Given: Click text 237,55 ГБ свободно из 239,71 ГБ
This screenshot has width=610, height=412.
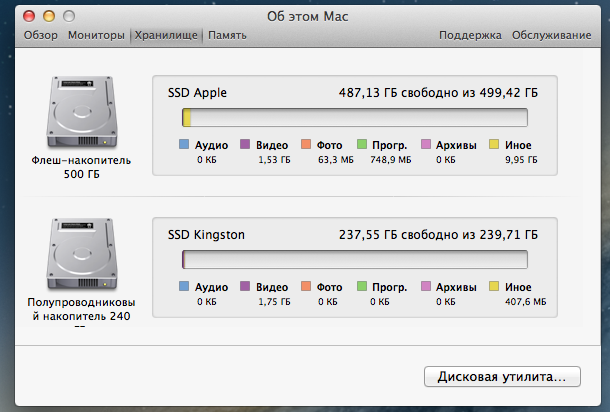Looking at the screenshot, I should (438, 235).
